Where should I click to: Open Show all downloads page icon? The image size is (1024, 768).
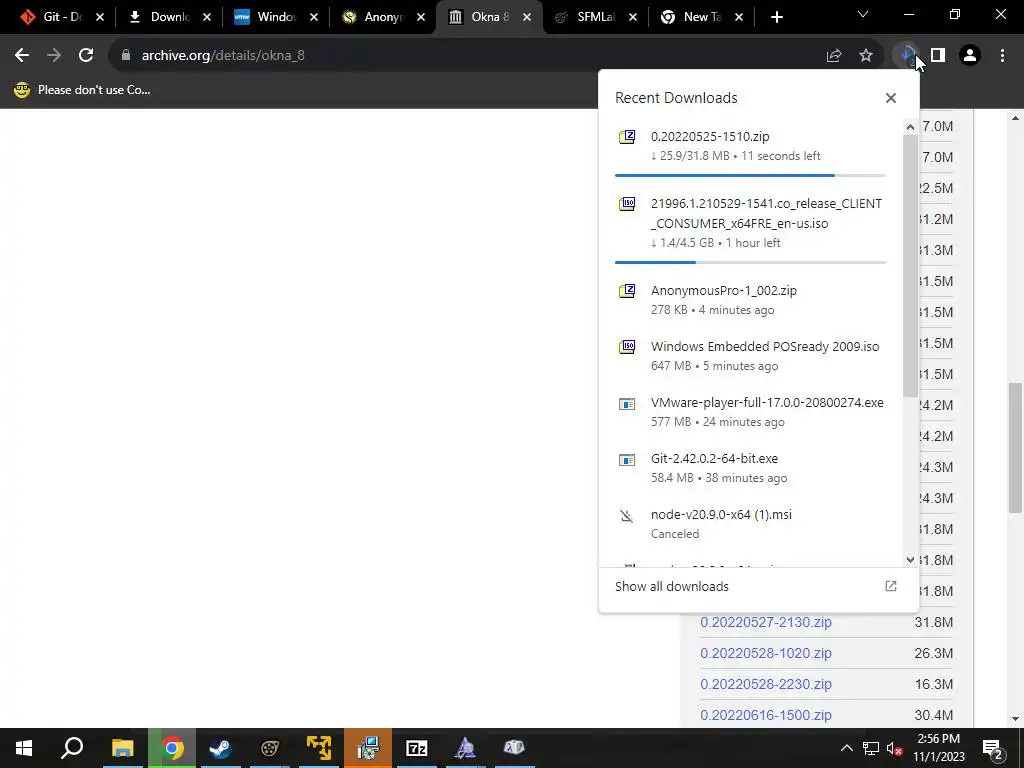pyautogui.click(x=891, y=586)
